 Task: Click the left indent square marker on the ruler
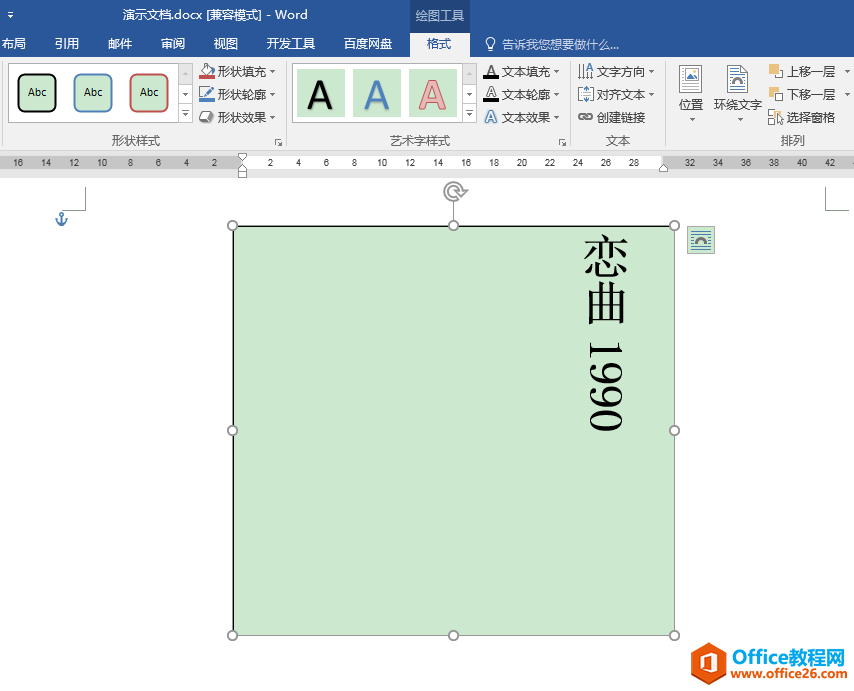[x=242, y=174]
